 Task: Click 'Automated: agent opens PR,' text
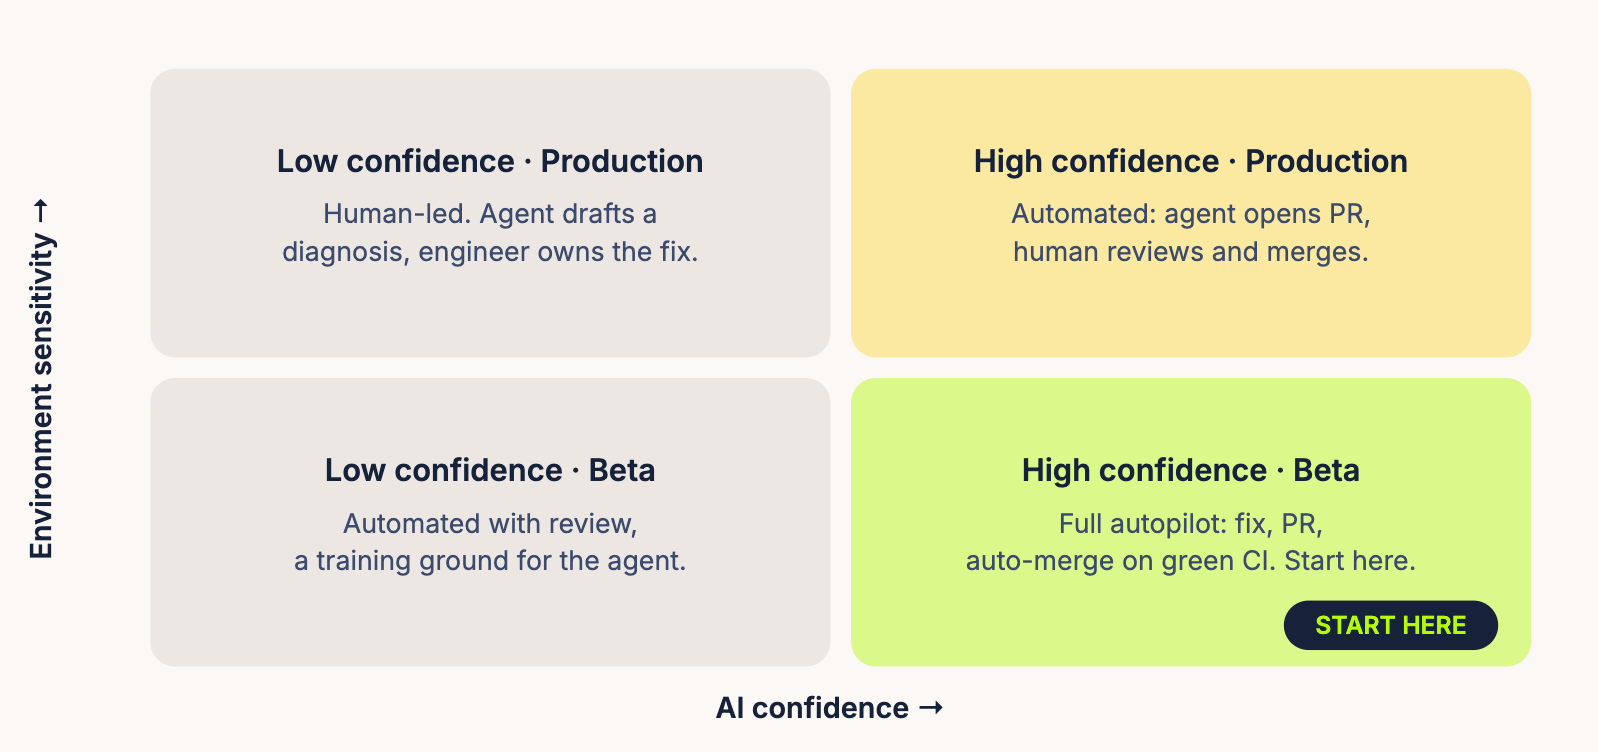1190,214
